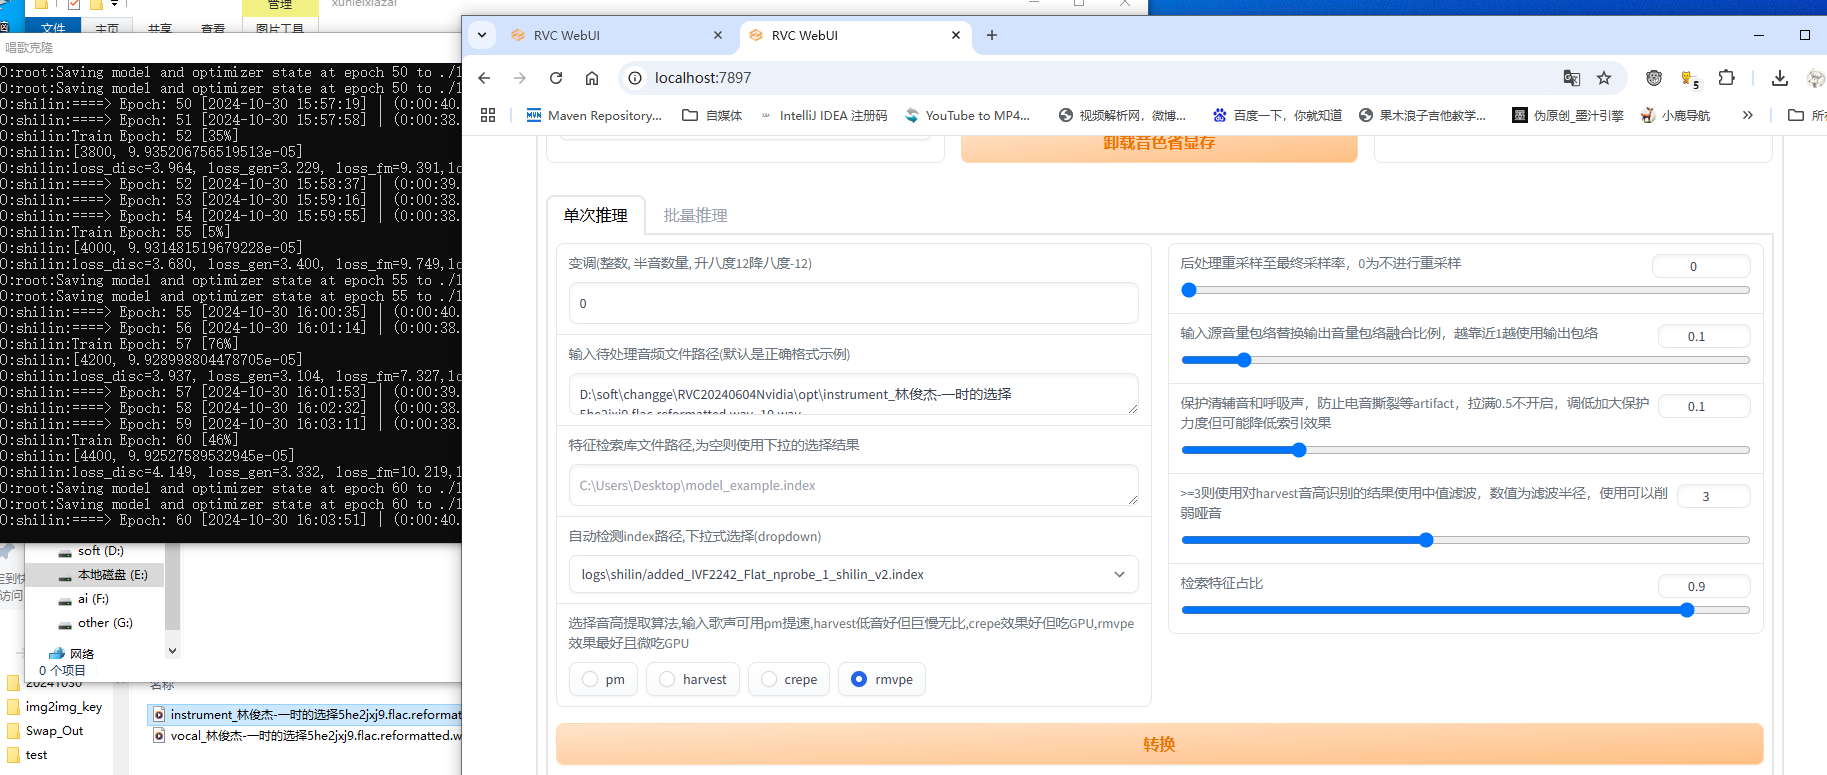Switch to 单次推理 tab

pyautogui.click(x=596, y=215)
